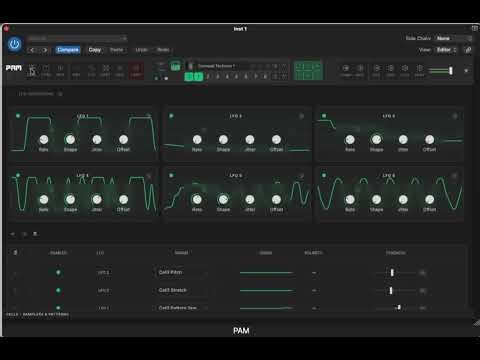
Task: Click the stop icon above the modulation table
Action: [x=35, y=234]
